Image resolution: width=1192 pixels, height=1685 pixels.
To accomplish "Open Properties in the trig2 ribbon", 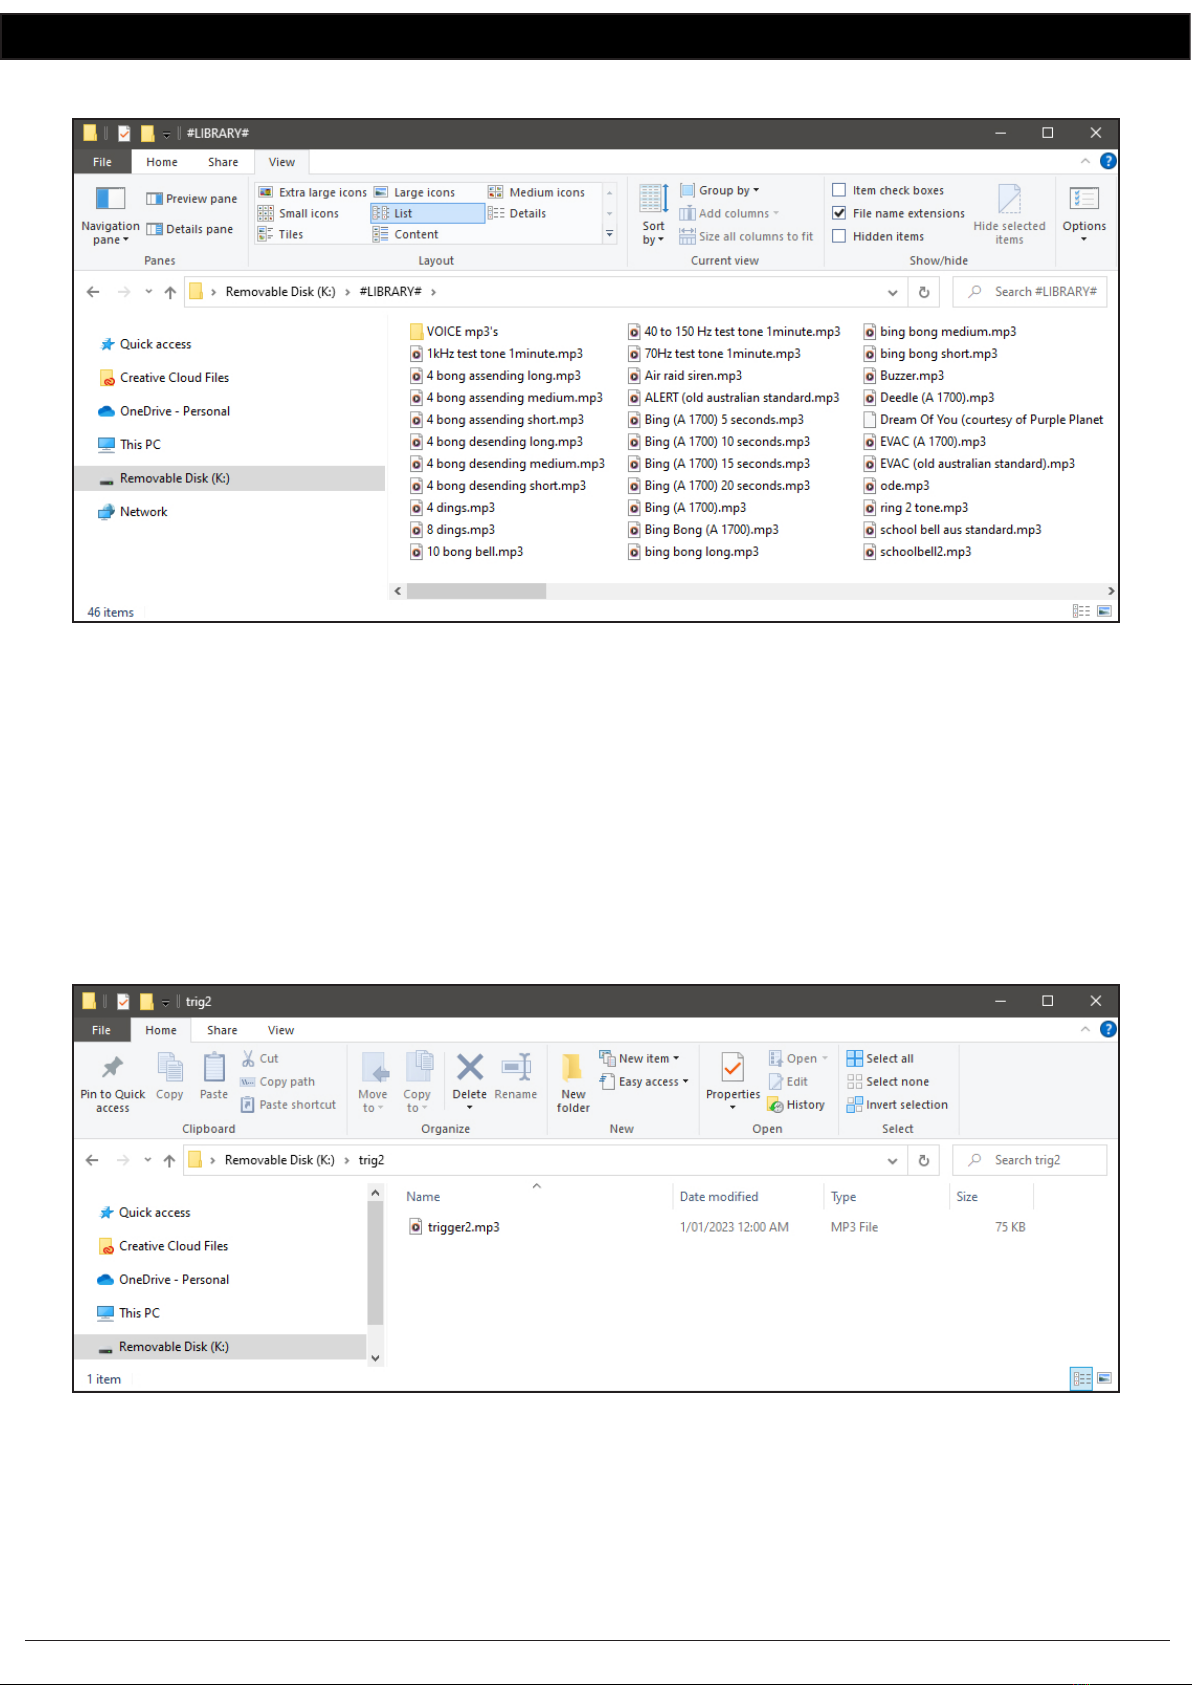I will (733, 1070).
